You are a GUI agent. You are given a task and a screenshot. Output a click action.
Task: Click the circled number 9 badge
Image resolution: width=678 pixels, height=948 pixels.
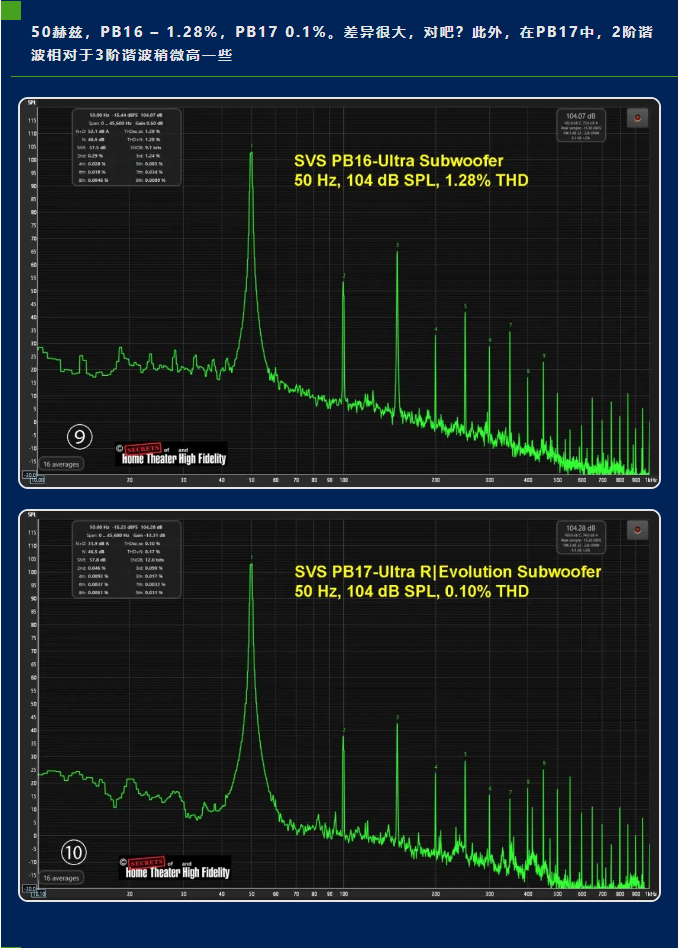(80, 436)
